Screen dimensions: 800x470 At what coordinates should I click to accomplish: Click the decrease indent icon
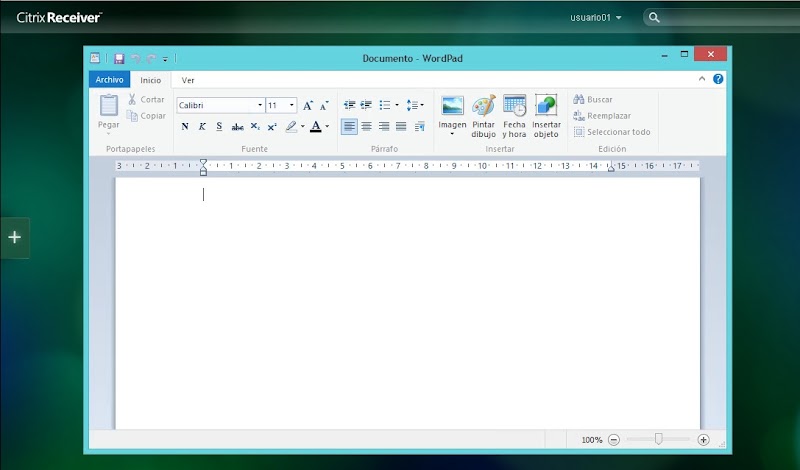pos(349,105)
